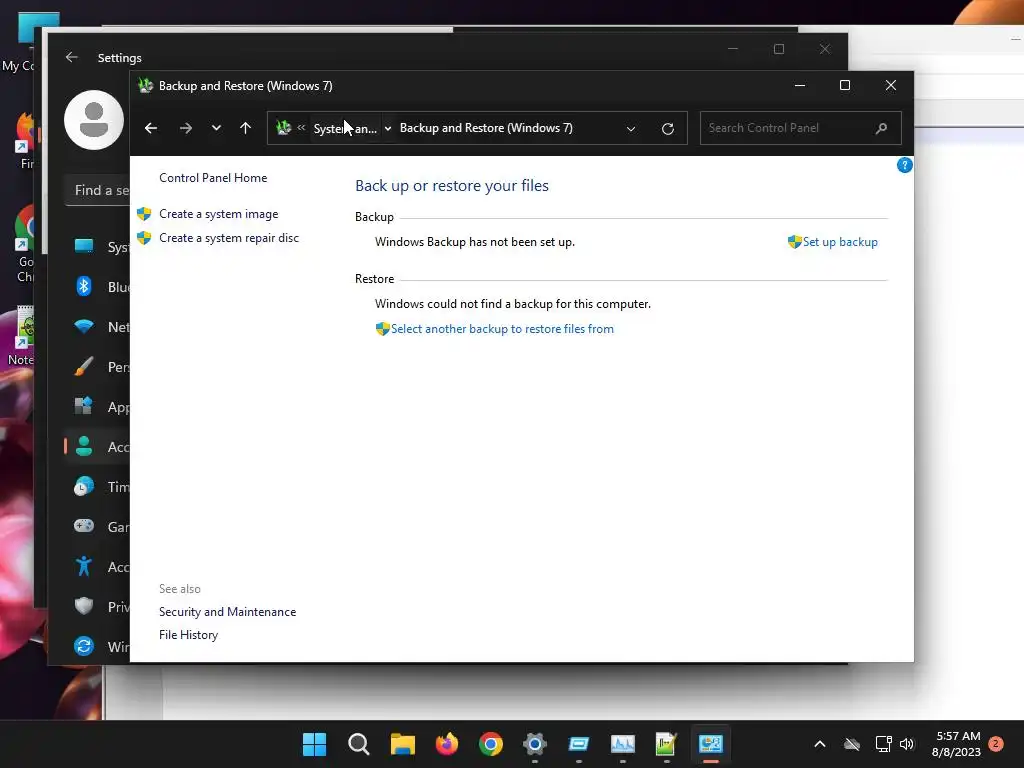
Task: Open taskbar Search magnifier
Action: coord(359,744)
